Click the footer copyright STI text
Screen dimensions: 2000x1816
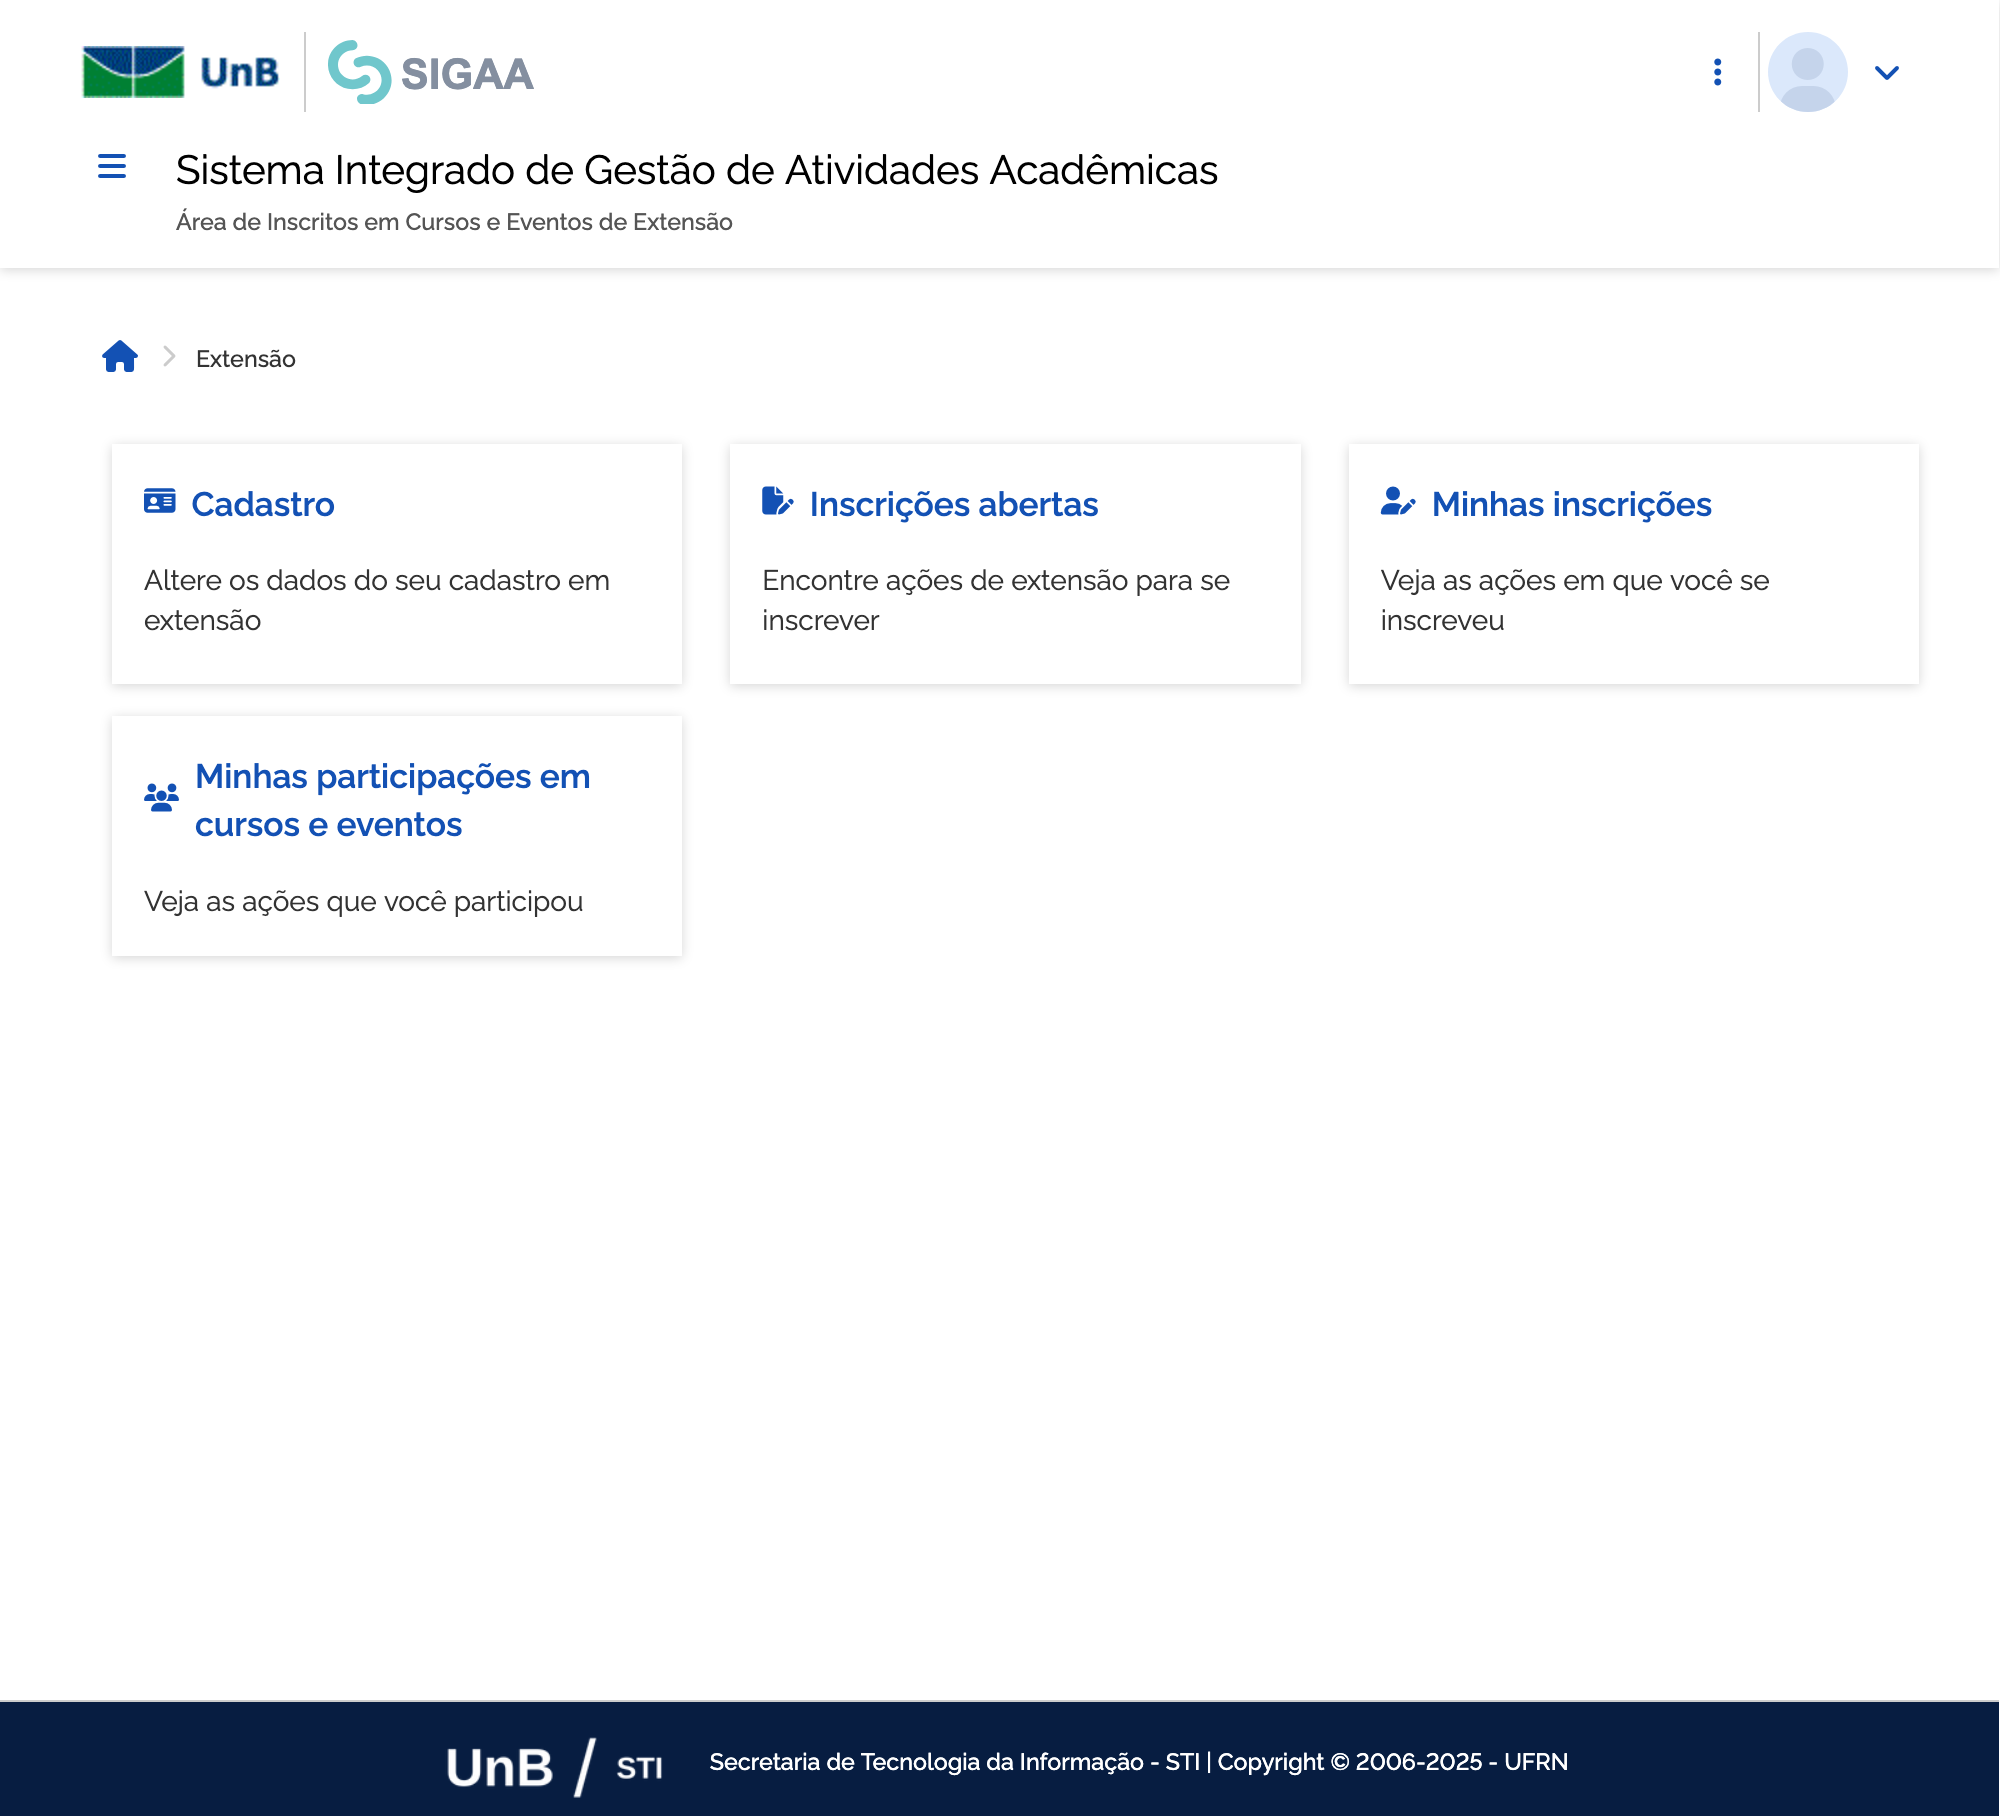[1138, 1762]
